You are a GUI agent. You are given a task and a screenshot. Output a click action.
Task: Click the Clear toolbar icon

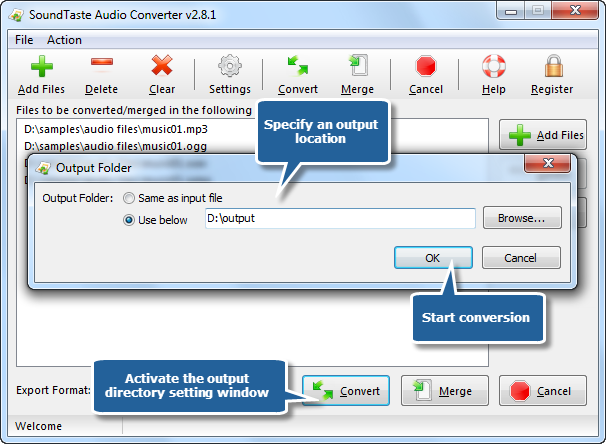(162, 65)
